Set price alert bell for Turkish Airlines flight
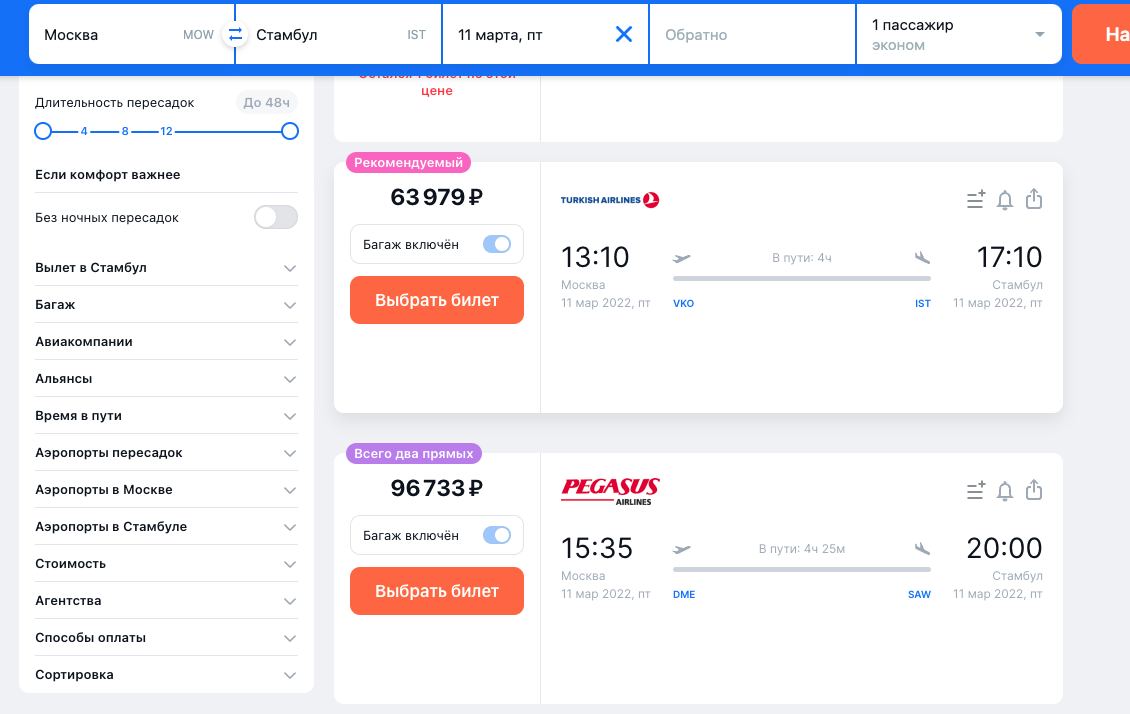 point(1005,200)
